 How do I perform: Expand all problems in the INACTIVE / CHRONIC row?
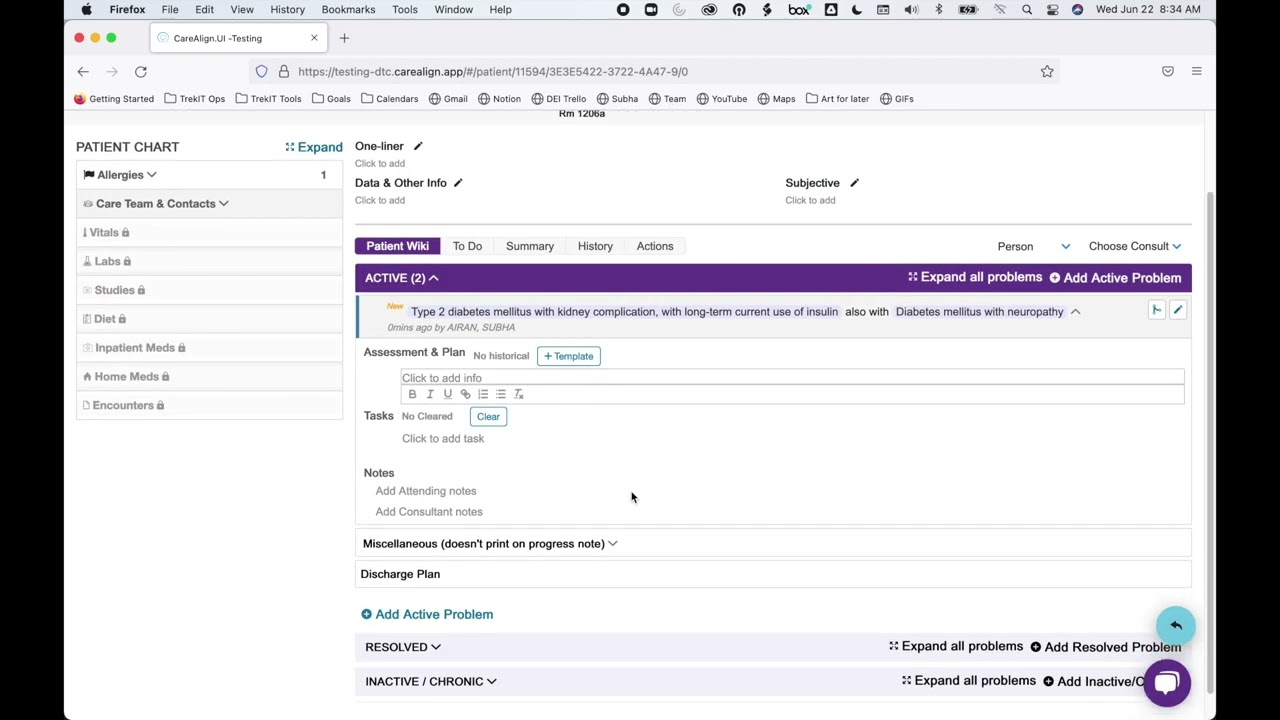pos(969,680)
